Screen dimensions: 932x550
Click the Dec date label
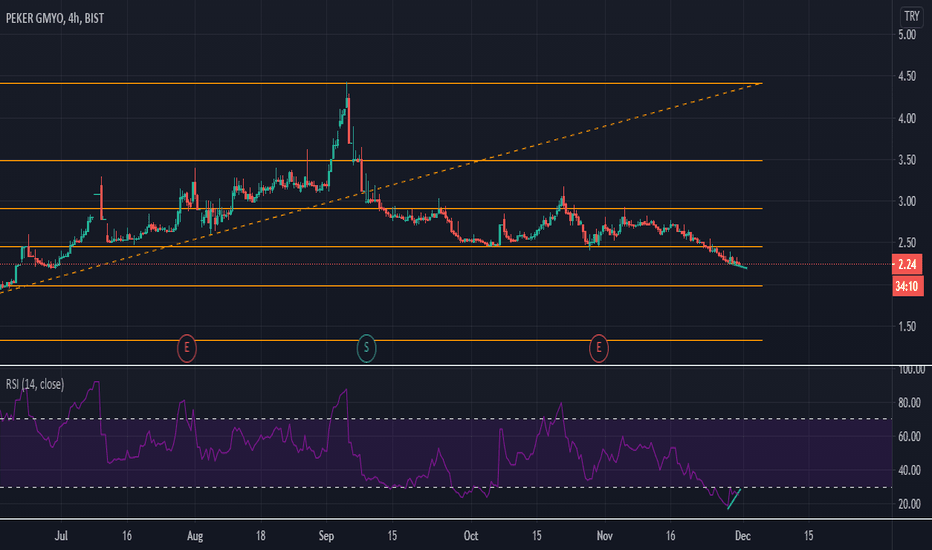coord(742,536)
